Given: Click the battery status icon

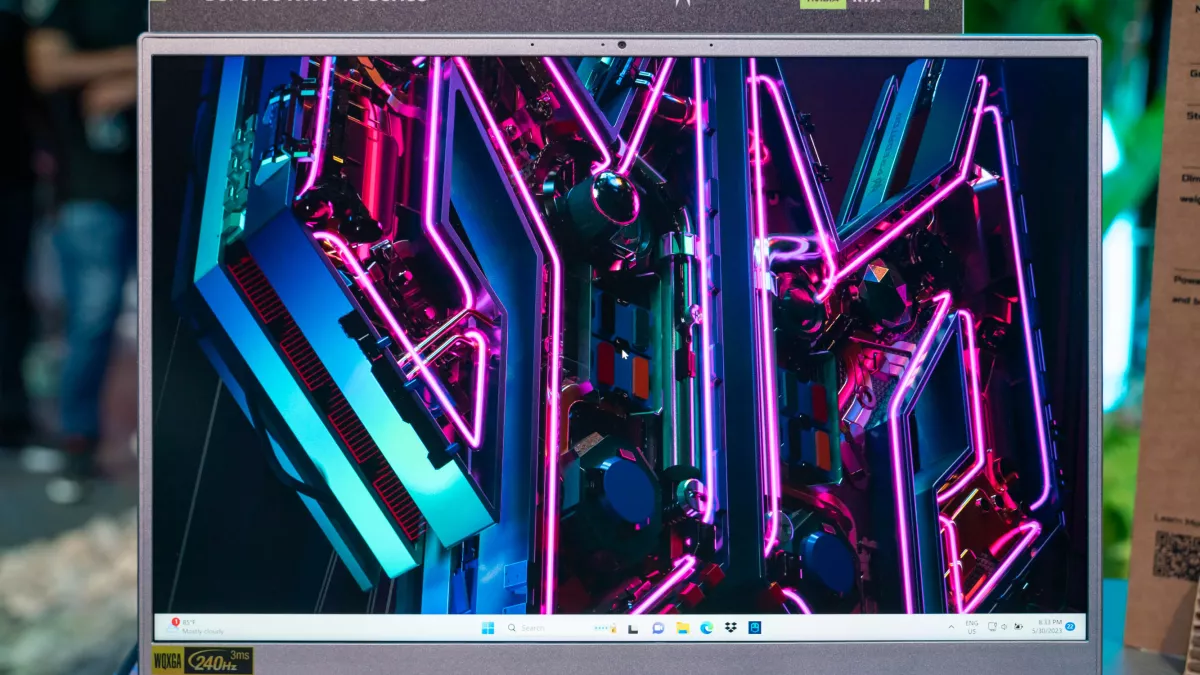Looking at the screenshot, I should pos(1018,627).
